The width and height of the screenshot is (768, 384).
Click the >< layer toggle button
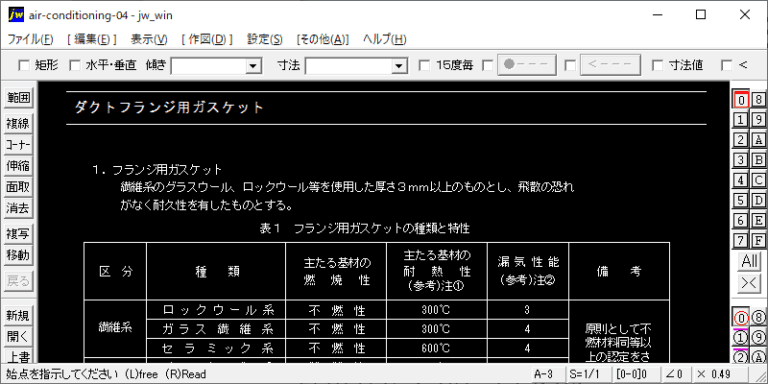pos(749,284)
